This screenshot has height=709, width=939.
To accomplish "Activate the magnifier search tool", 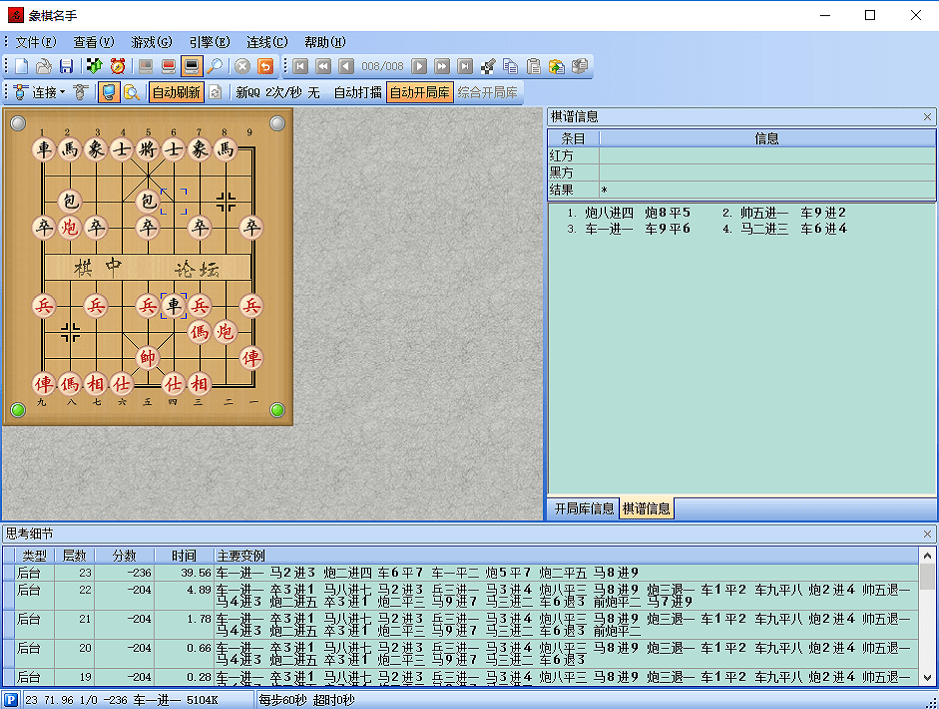I will (x=215, y=66).
